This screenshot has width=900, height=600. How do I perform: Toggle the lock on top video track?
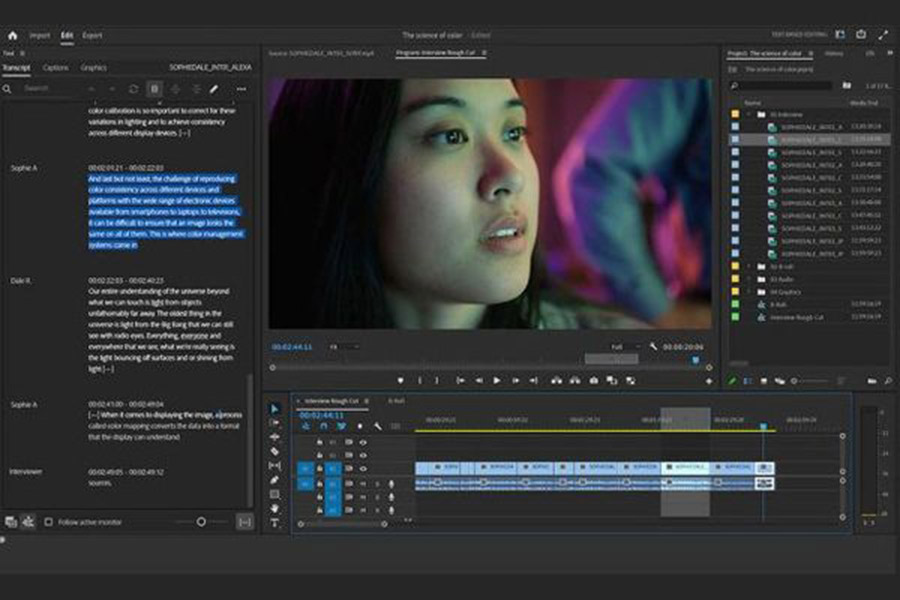coord(320,442)
